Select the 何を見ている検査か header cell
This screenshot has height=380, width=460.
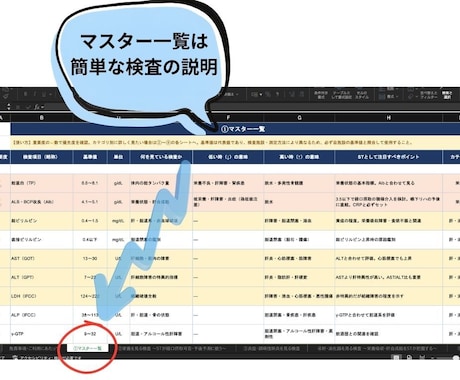coord(161,157)
